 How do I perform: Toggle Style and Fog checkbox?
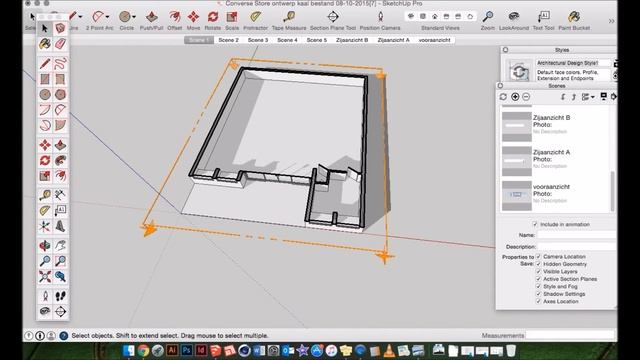538,287
